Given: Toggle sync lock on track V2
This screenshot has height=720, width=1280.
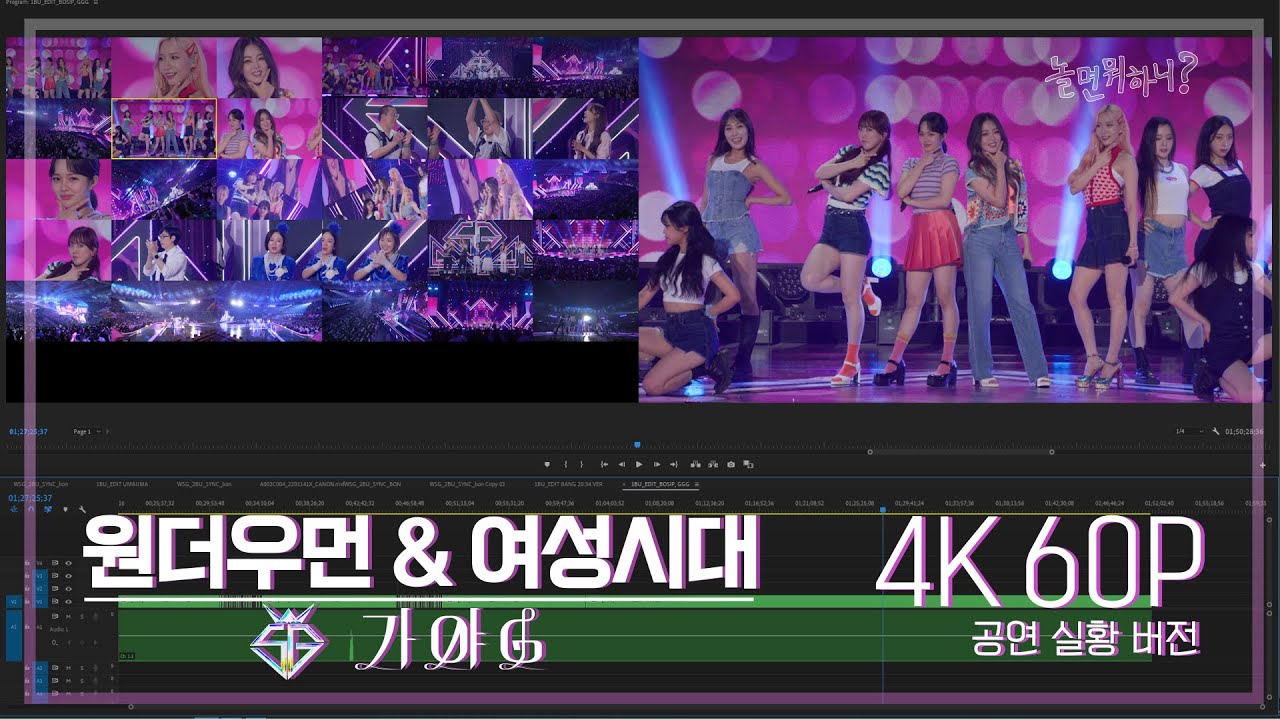Looking at the screenshot, I should (55, 589).
